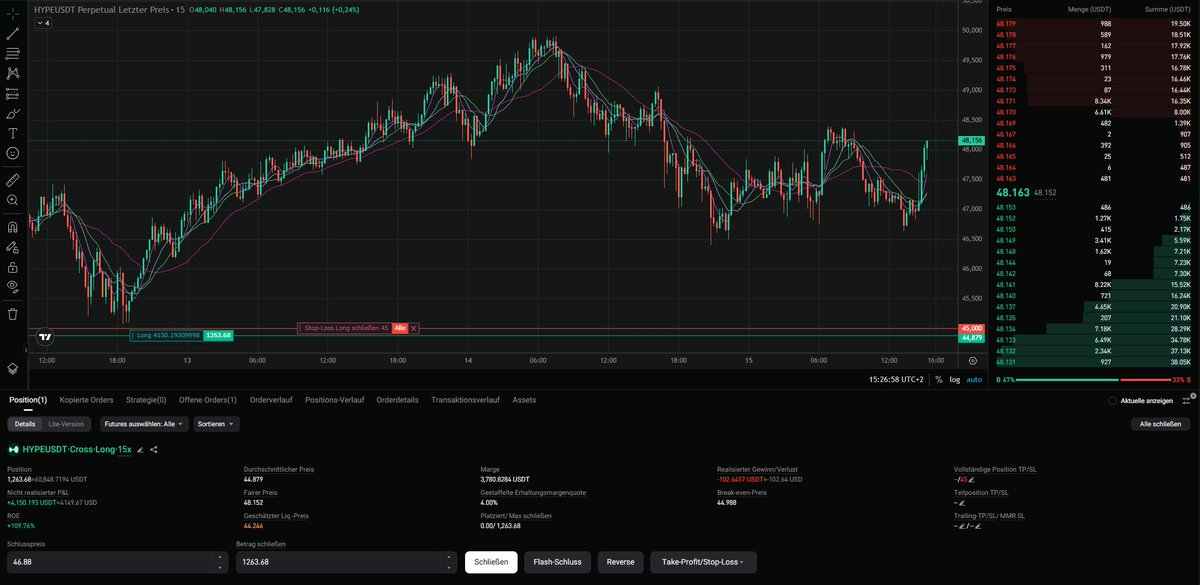Select the XABCD pattern tool
This screenshot has height=585, width=1200.
click(12, 73)
